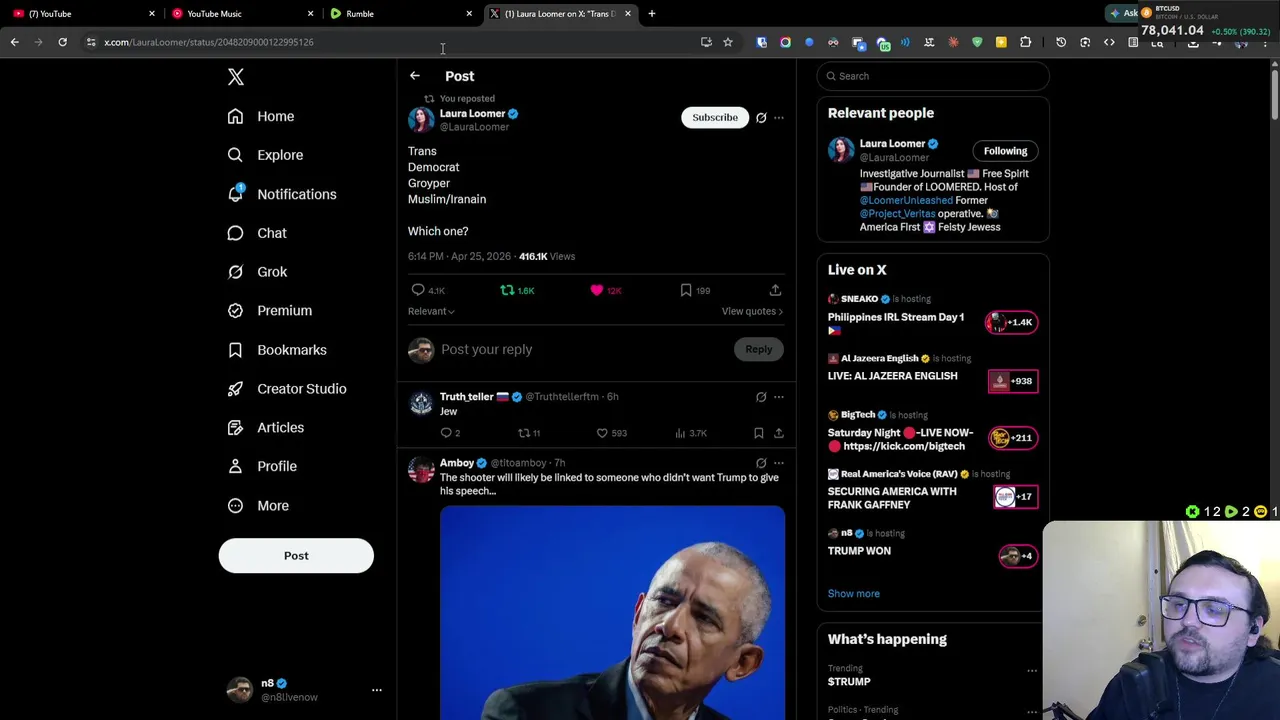Open Profile in the sidebar
The height and width of the screenshot is (720, 1280).
[261, 466]
